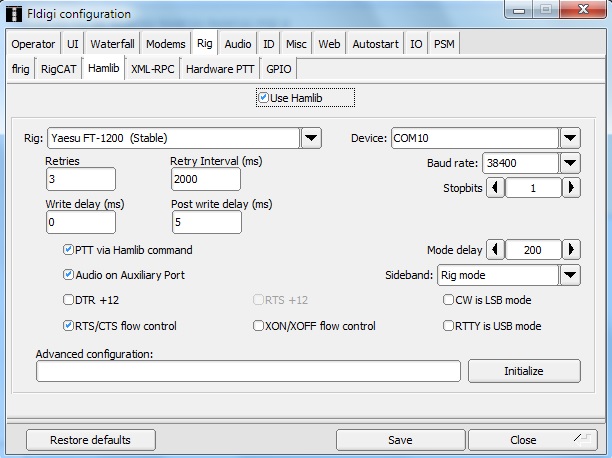
Task: Switch to the Waterfall tab
Action: coord(113,44)
